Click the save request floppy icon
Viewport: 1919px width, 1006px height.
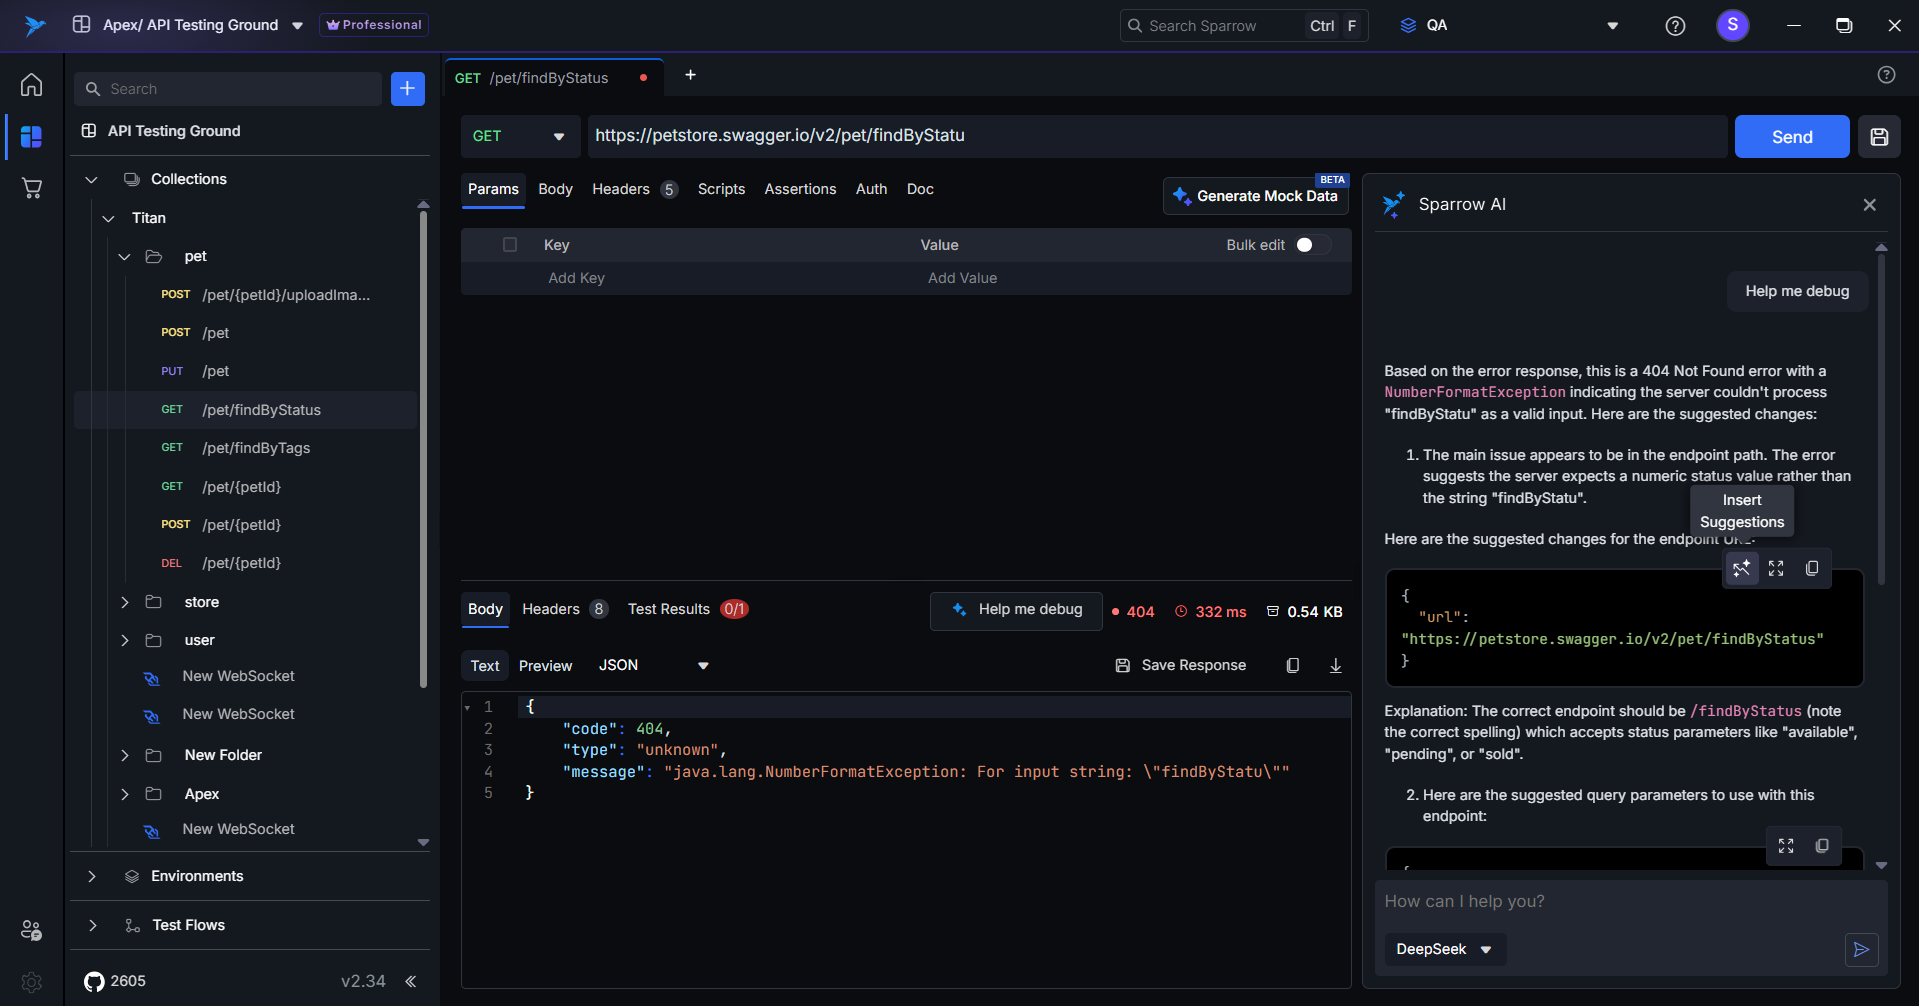[x=1879, y=137]
